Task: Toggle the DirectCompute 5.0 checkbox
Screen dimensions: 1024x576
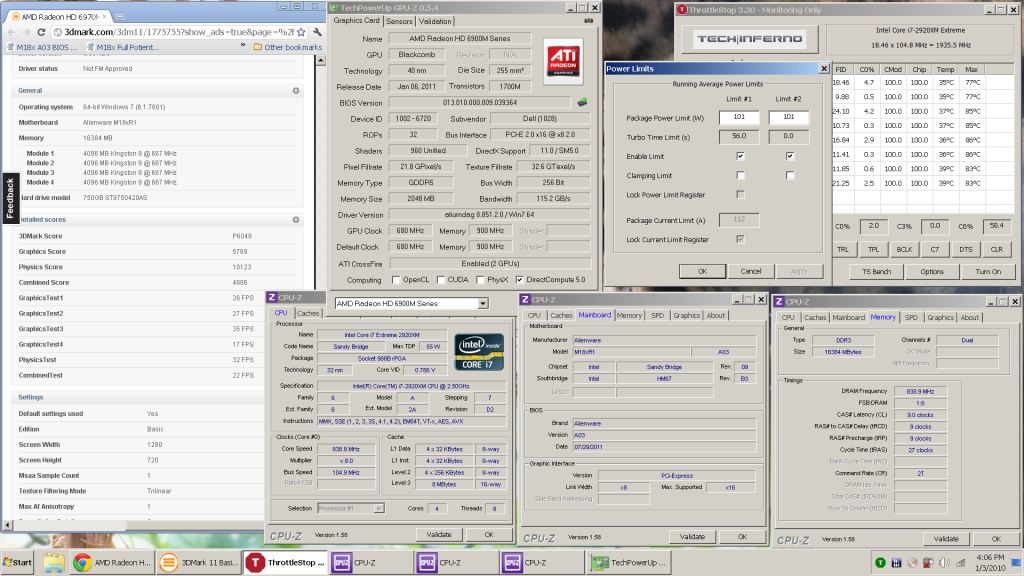Action: coord(519,280)
